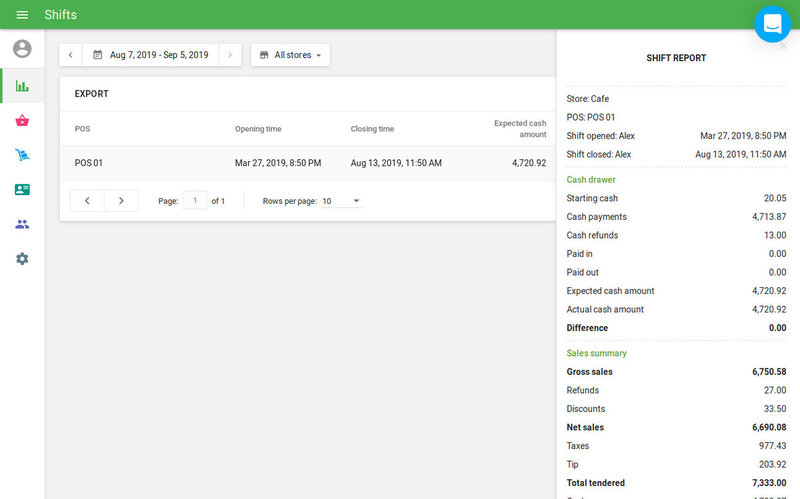This screenshot has width=800, height=499.
Task: Expand the Rows per page dropdown
Action: [341, 201]
